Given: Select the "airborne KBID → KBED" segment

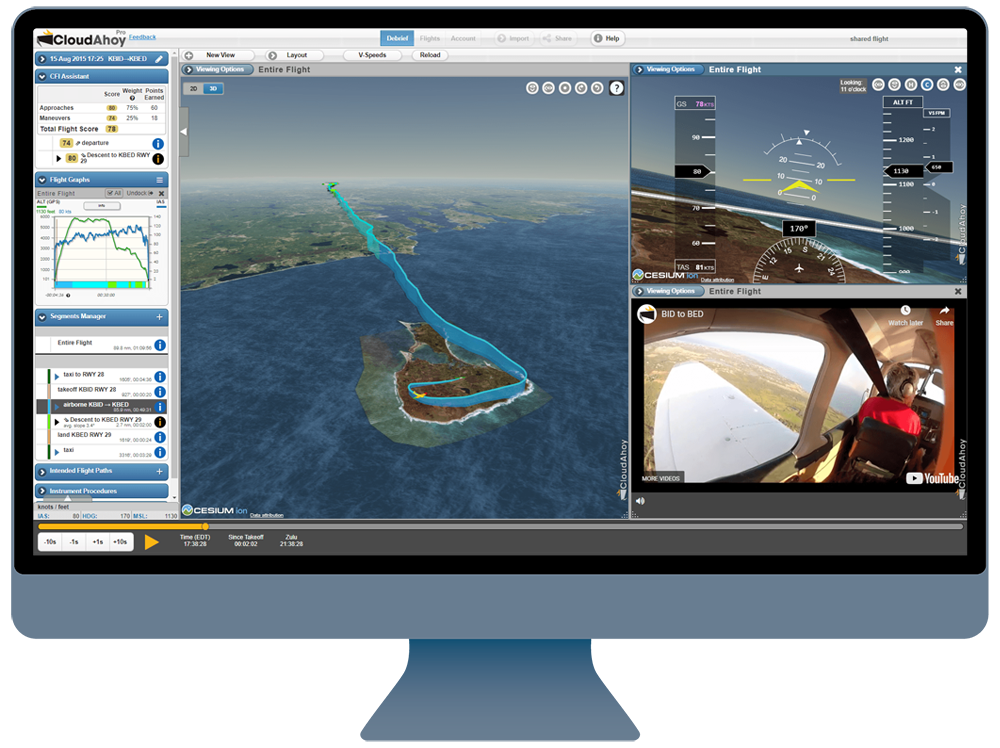Looking at the screenshot, I should click(95, 405).
